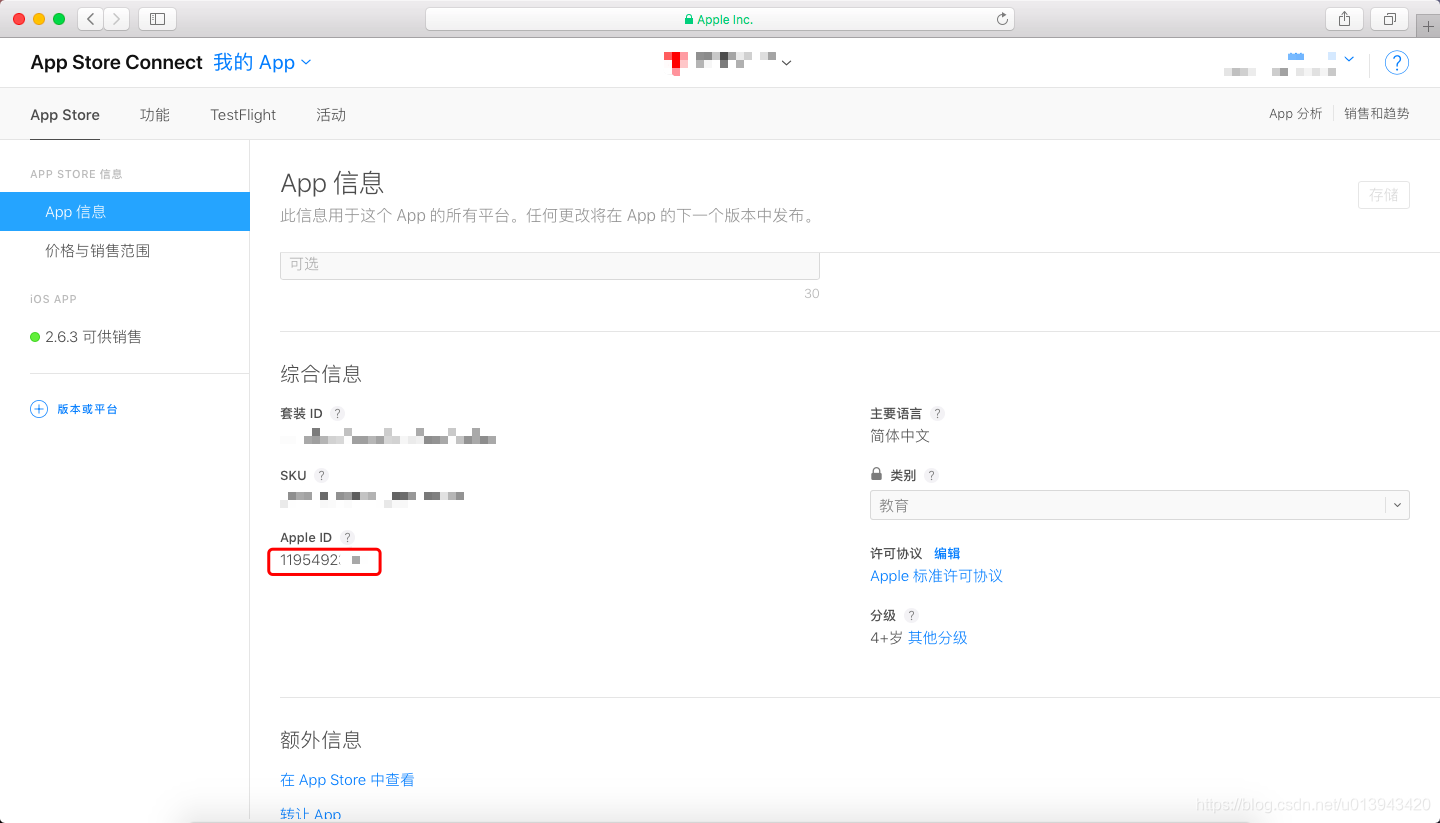Image resolution: width=1440 pixels, height=823 pixels.
Task: Open the Safari share button
Action: 1344,18
